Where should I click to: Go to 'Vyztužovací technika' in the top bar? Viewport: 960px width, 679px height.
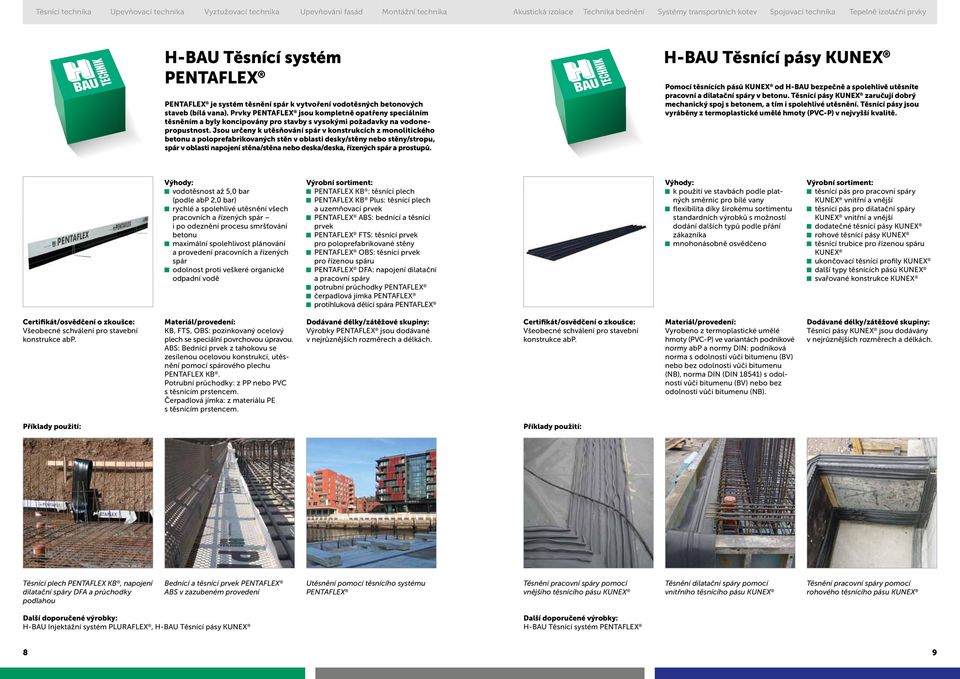pyautogui.click(x=241, y=12)
